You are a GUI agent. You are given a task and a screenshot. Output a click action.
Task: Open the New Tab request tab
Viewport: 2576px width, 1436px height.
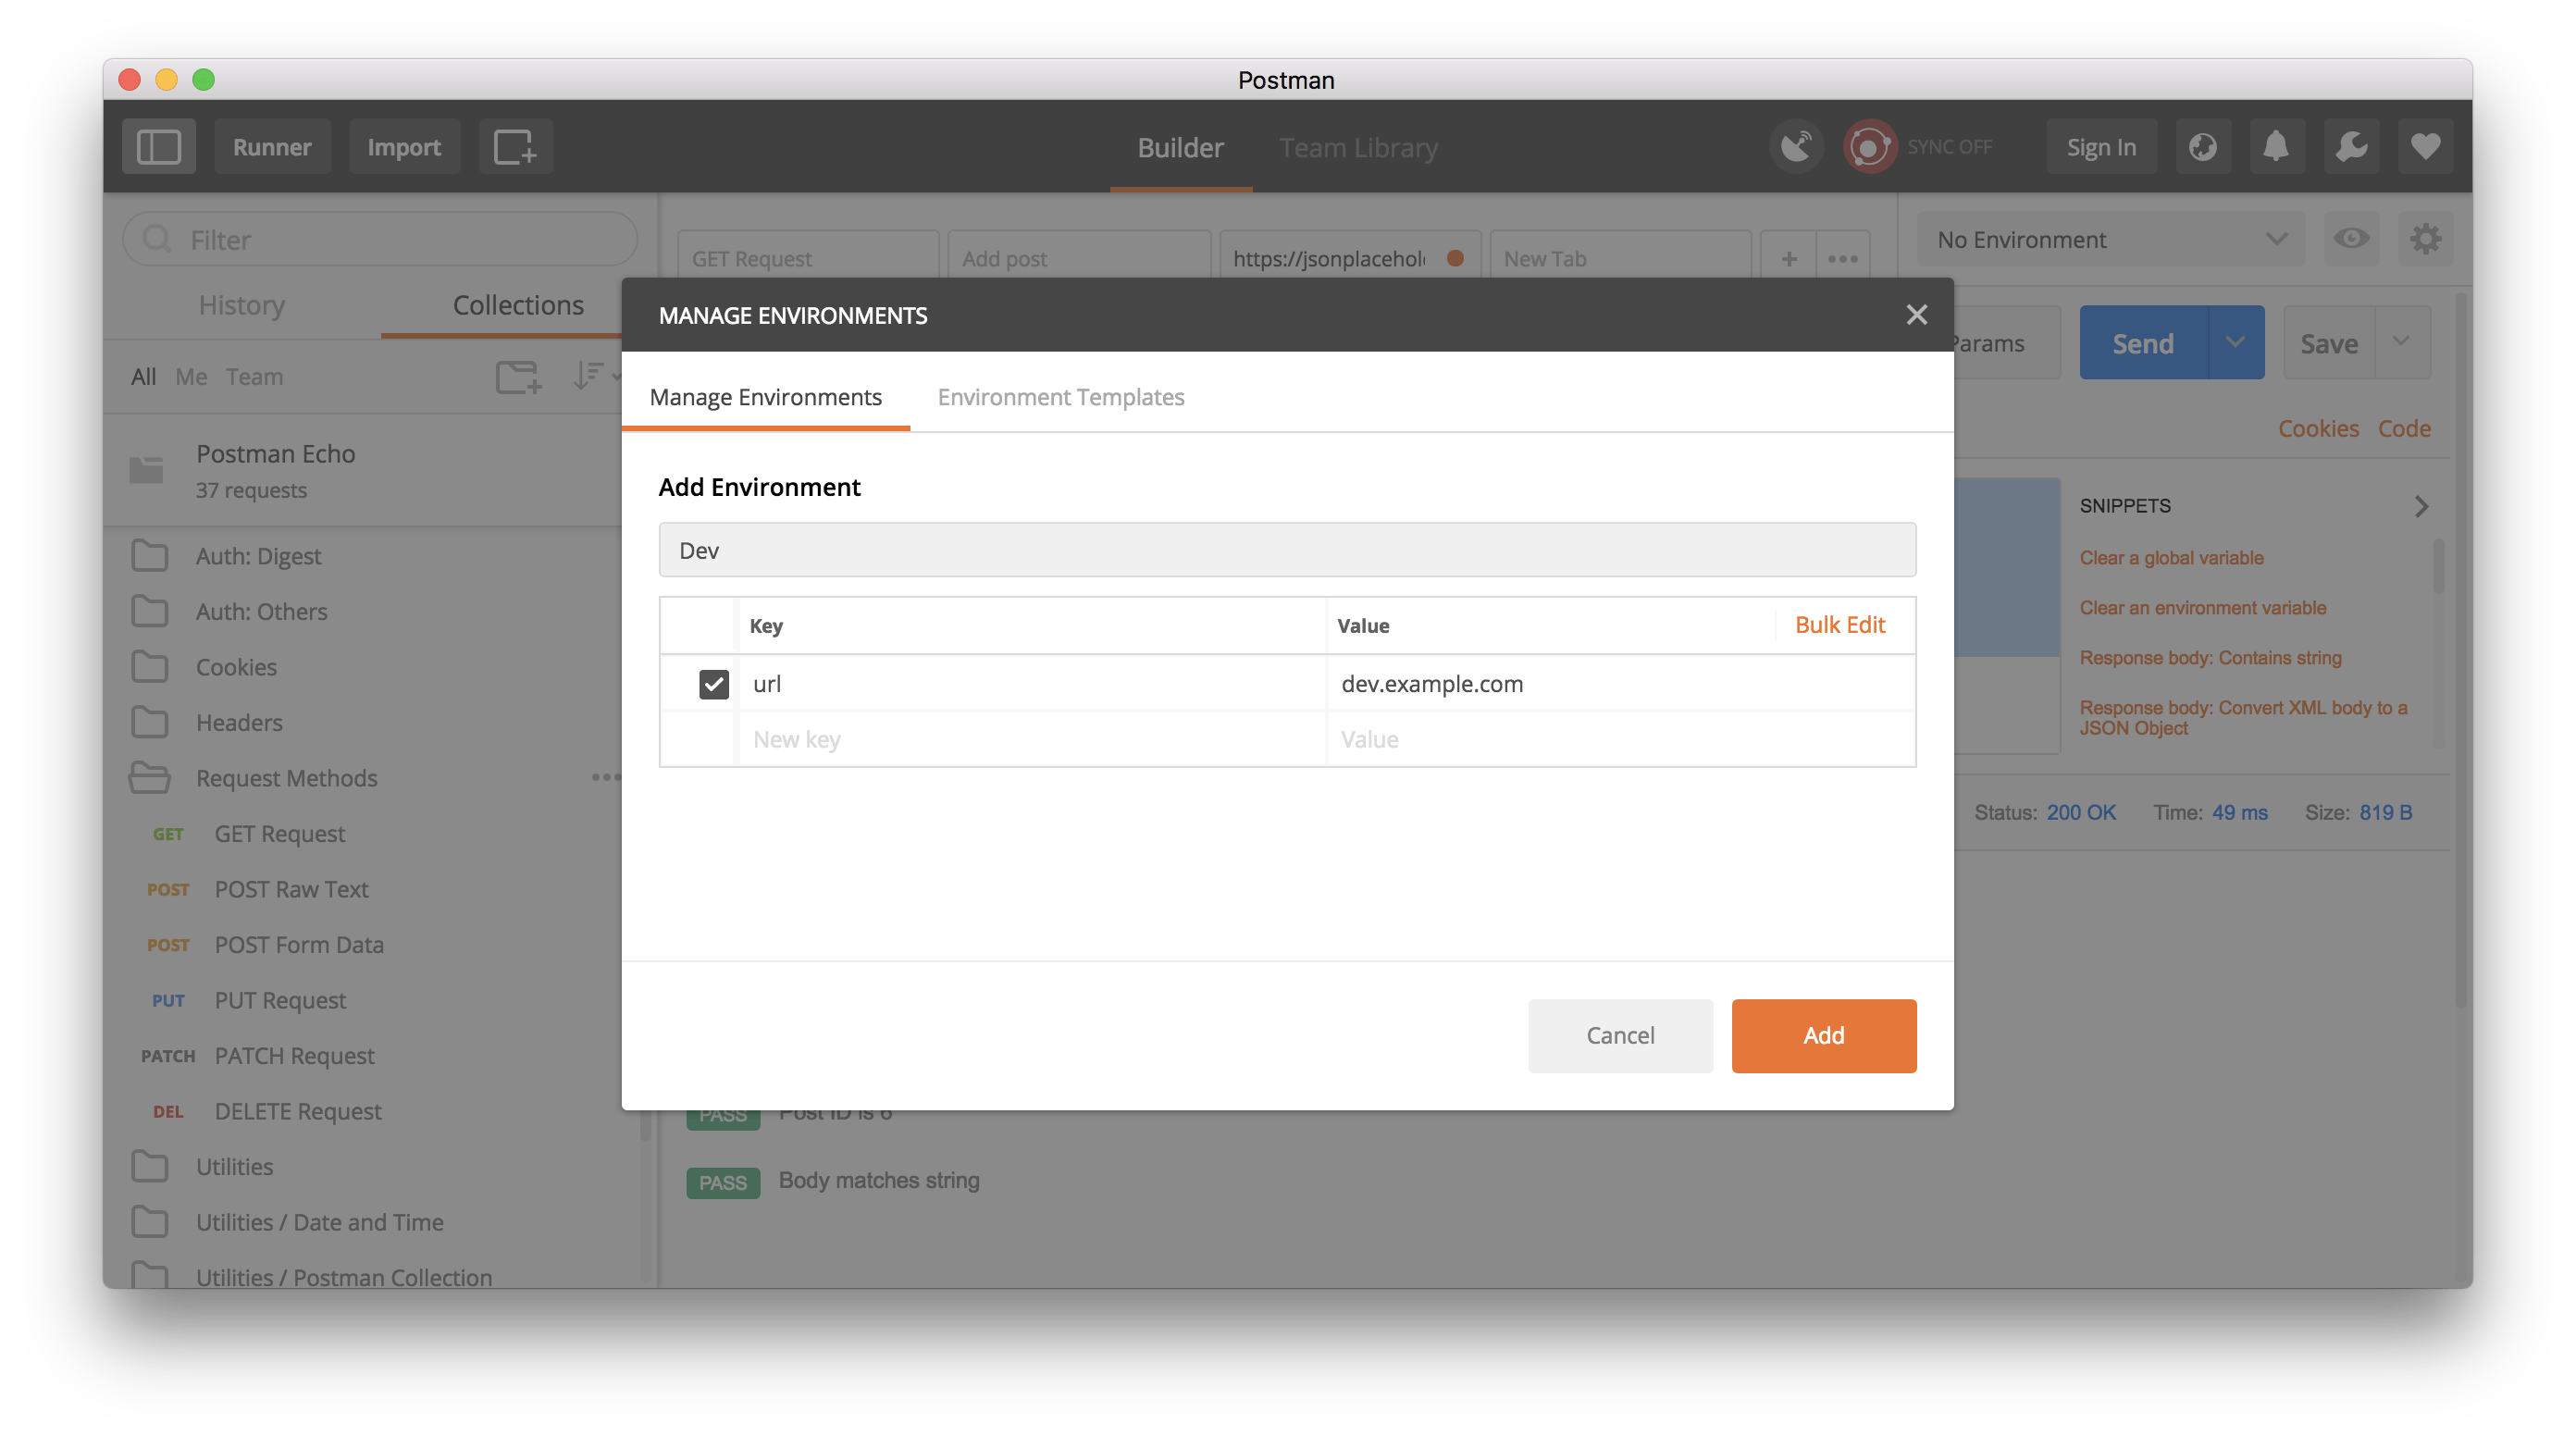click(x=1620, y=258)
